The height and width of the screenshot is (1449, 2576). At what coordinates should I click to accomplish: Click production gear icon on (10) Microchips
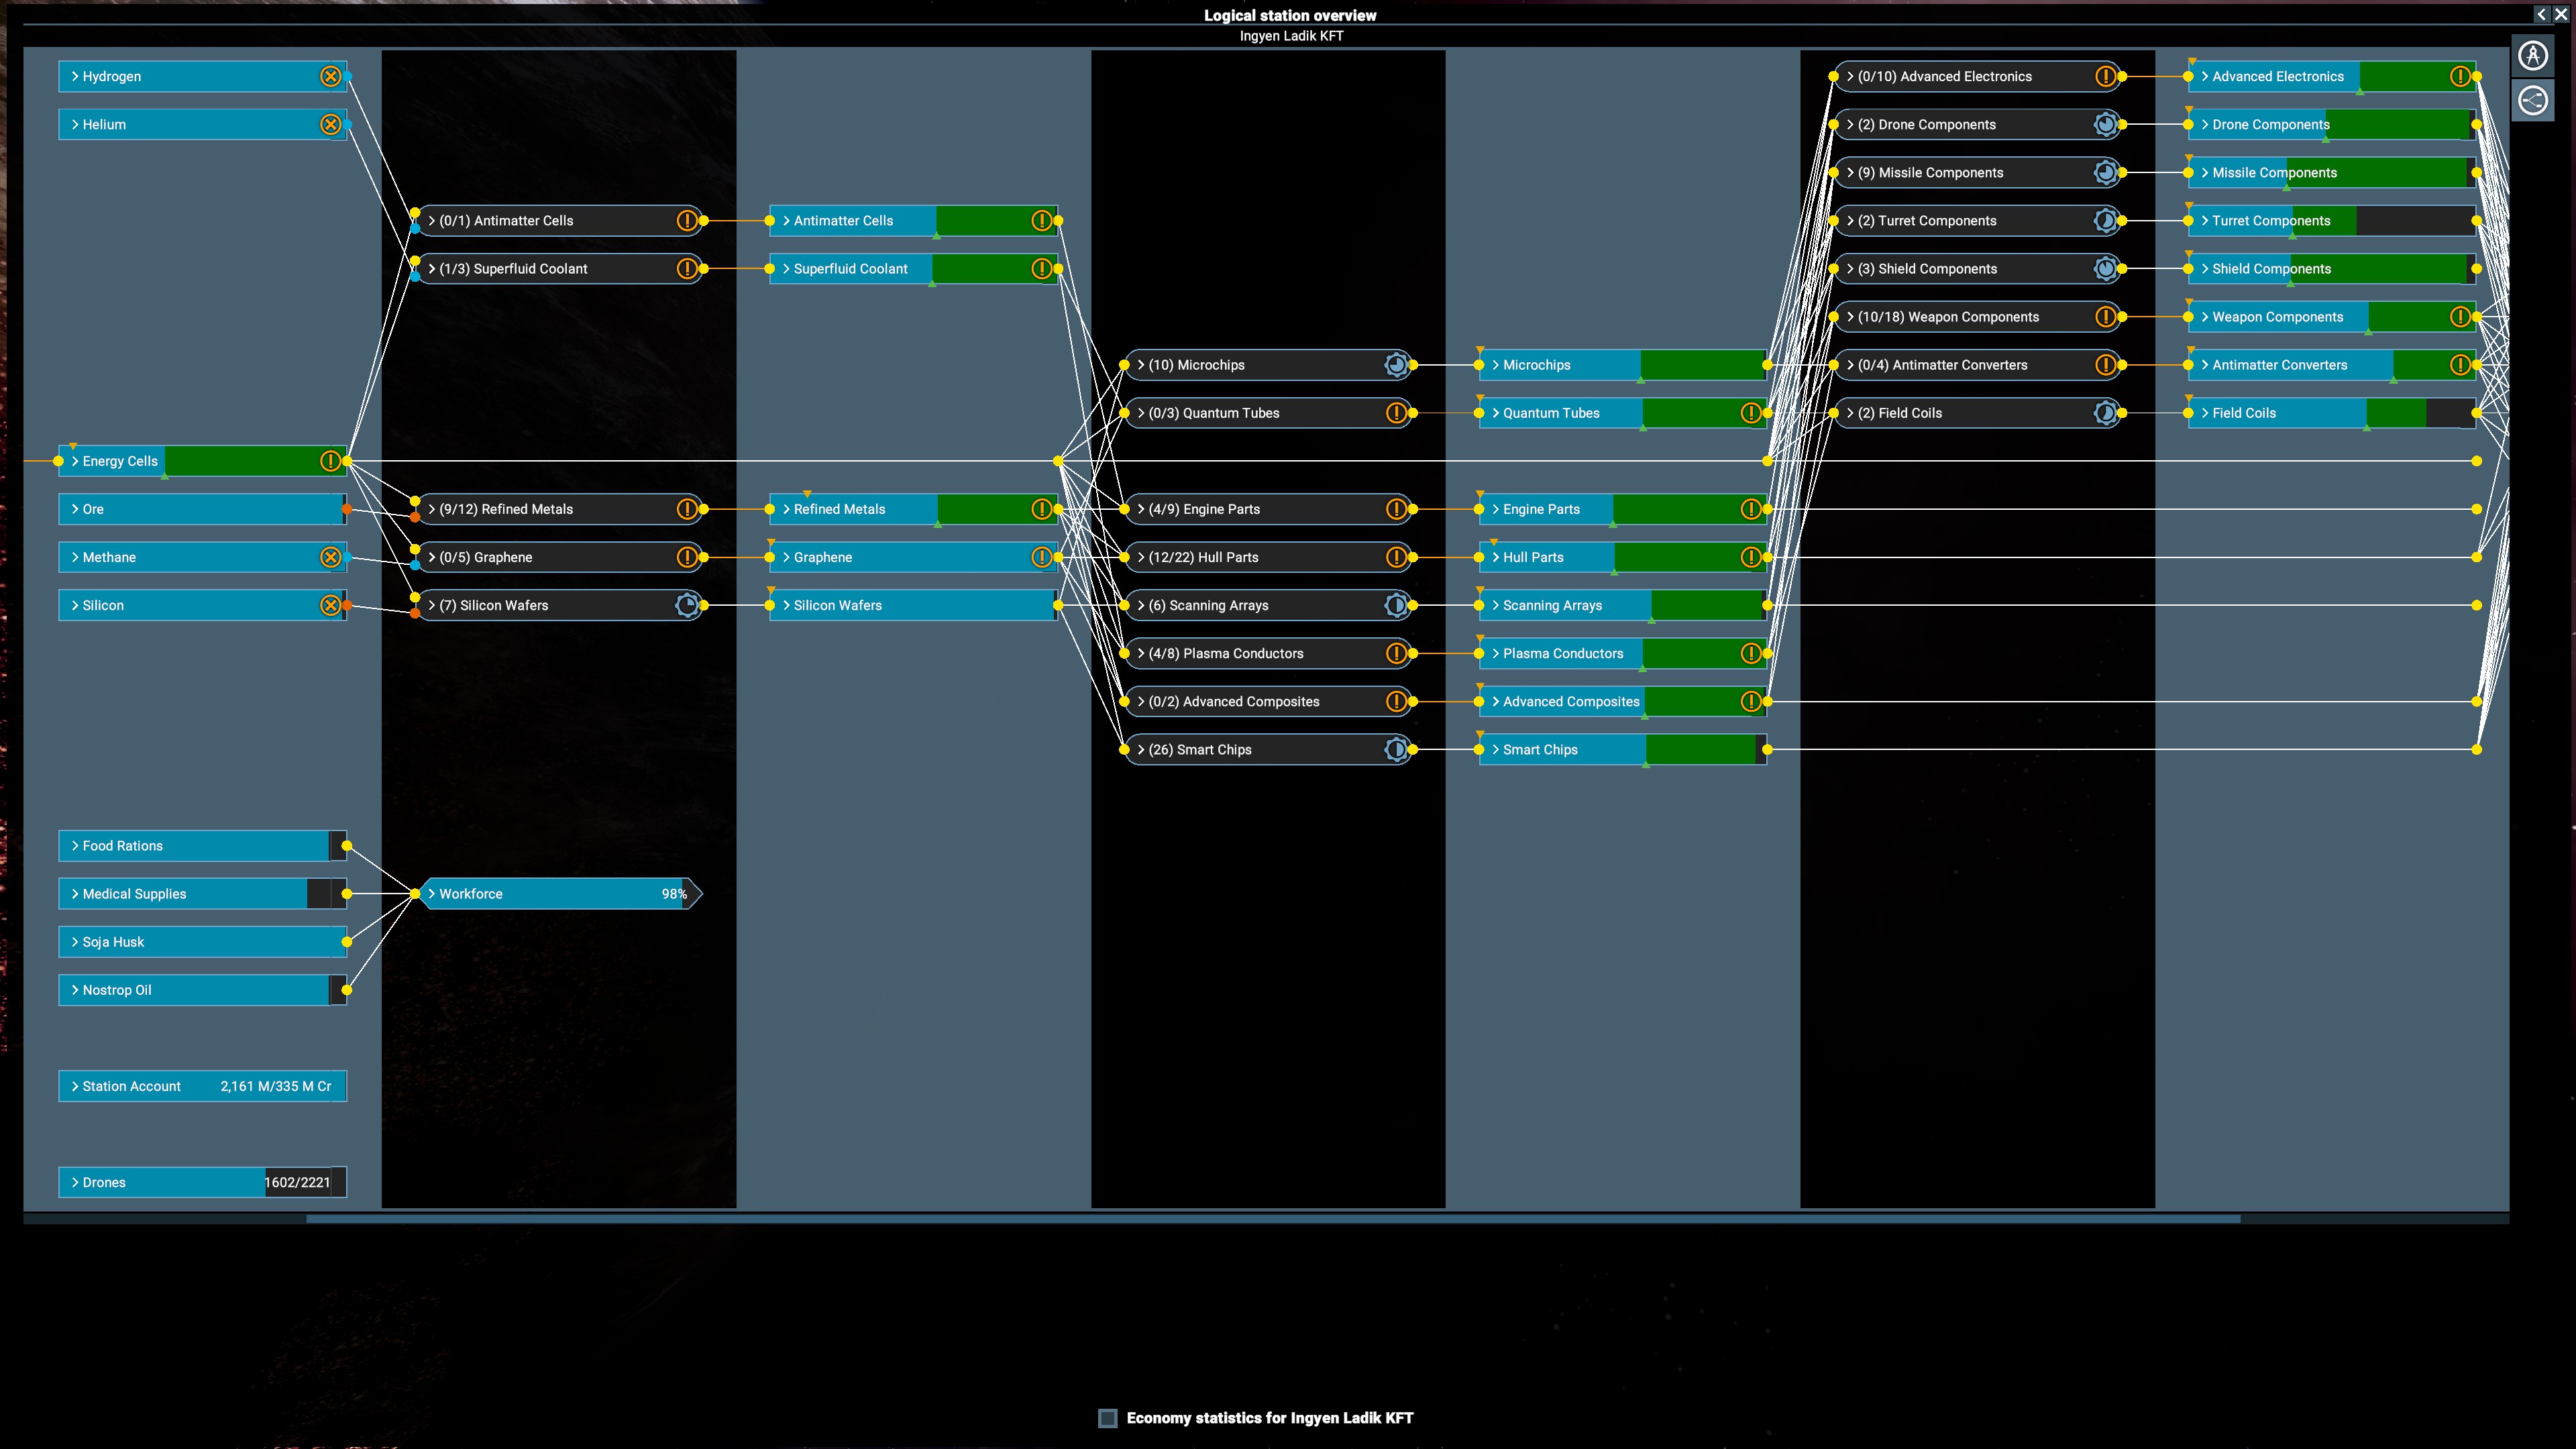1396,365
